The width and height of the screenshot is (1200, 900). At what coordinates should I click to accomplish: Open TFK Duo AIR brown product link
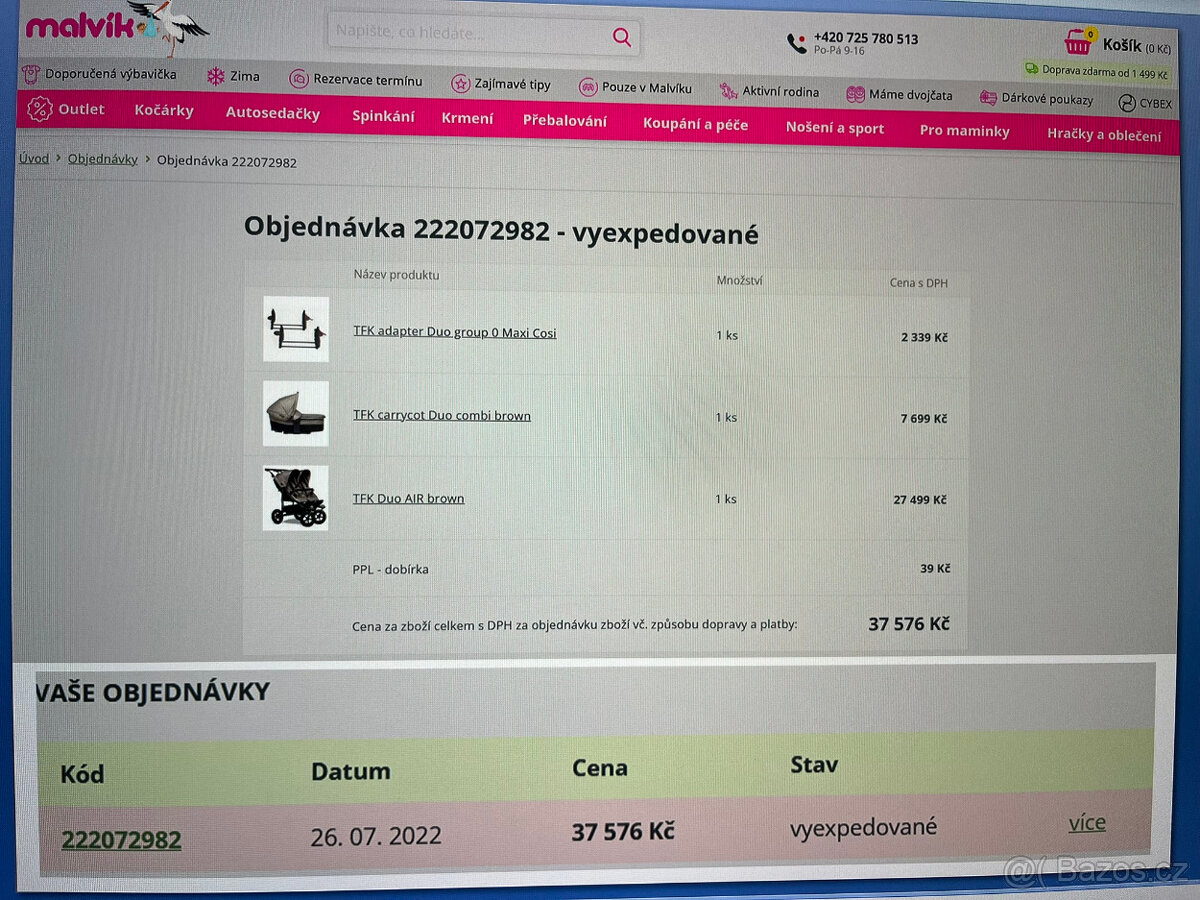(x=408, y=498)
